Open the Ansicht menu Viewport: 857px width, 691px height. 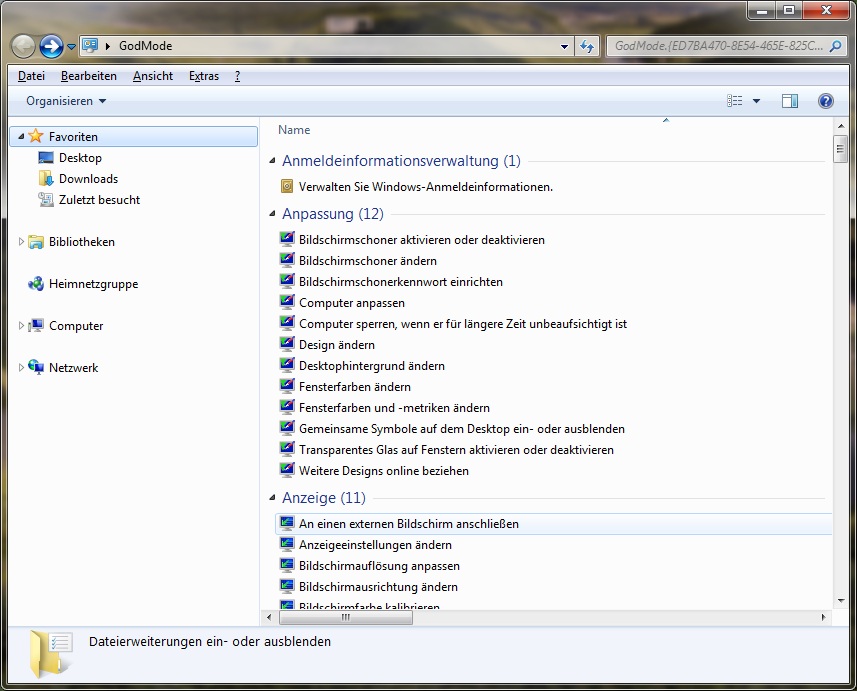[x=152, y=76]
